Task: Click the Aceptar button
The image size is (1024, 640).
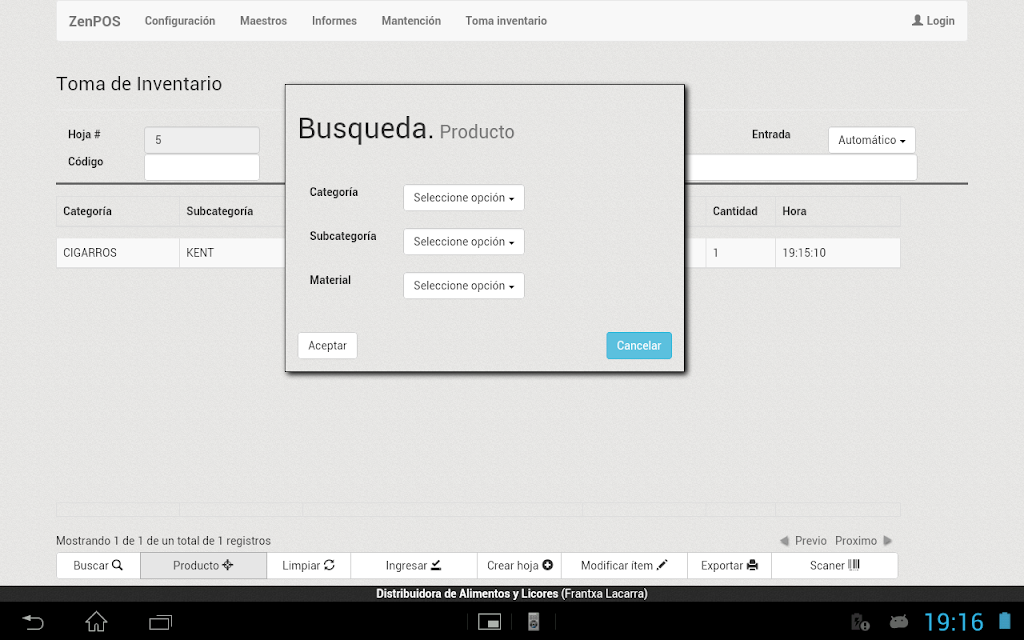Action: pos(327,345)
